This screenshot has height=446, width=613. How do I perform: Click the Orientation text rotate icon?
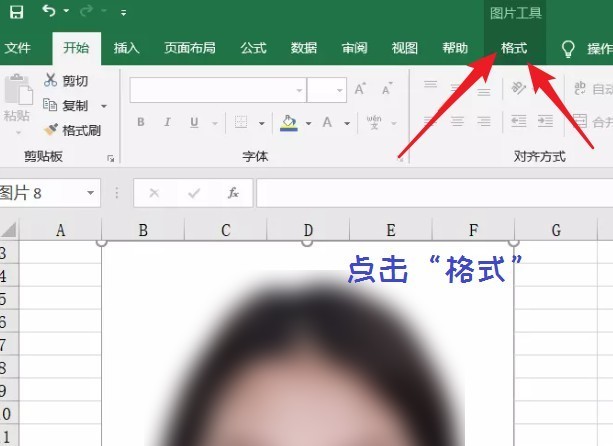click(519, 88)
